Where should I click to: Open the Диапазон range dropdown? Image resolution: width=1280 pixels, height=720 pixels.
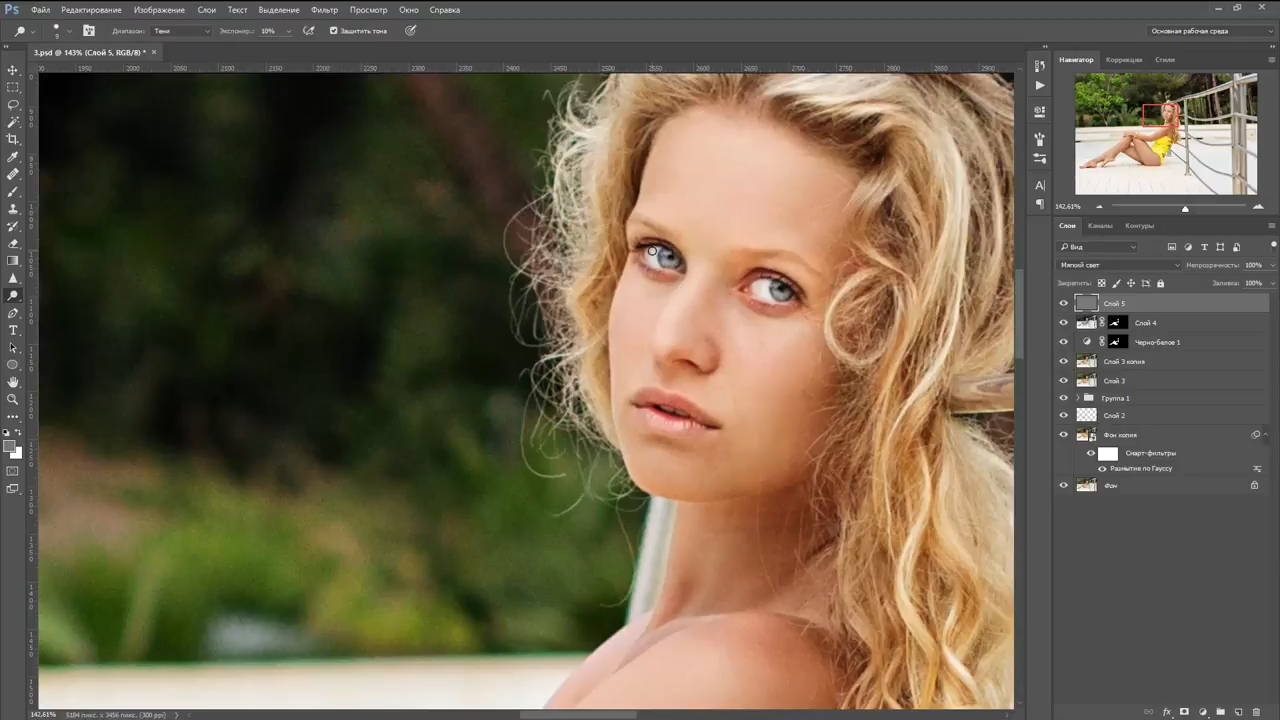(x=181, y=31)
